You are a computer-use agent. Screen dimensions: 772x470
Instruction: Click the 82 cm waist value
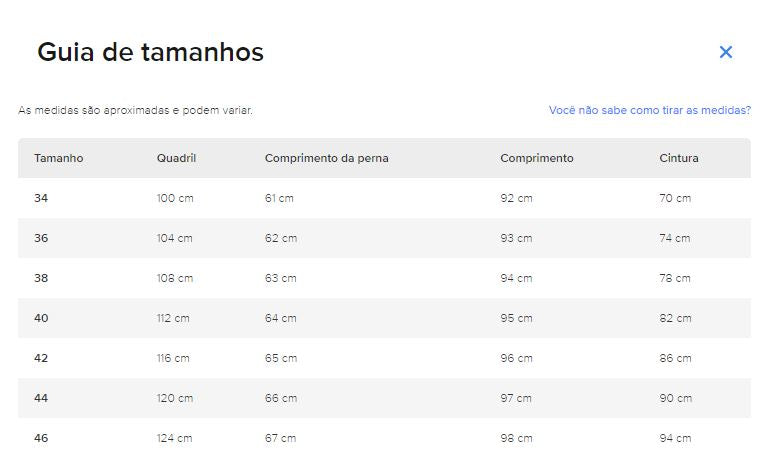(x=676, y=318)
